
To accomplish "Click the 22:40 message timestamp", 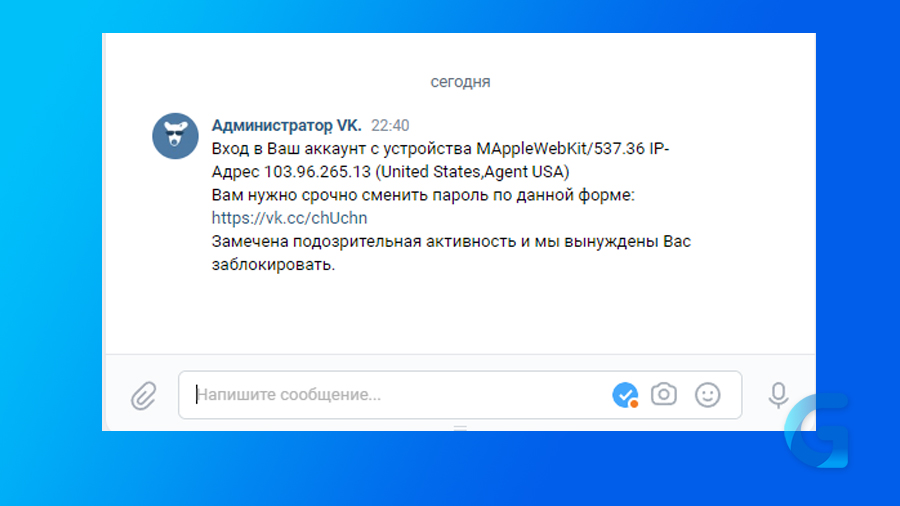I will click(x=390, y=126).
